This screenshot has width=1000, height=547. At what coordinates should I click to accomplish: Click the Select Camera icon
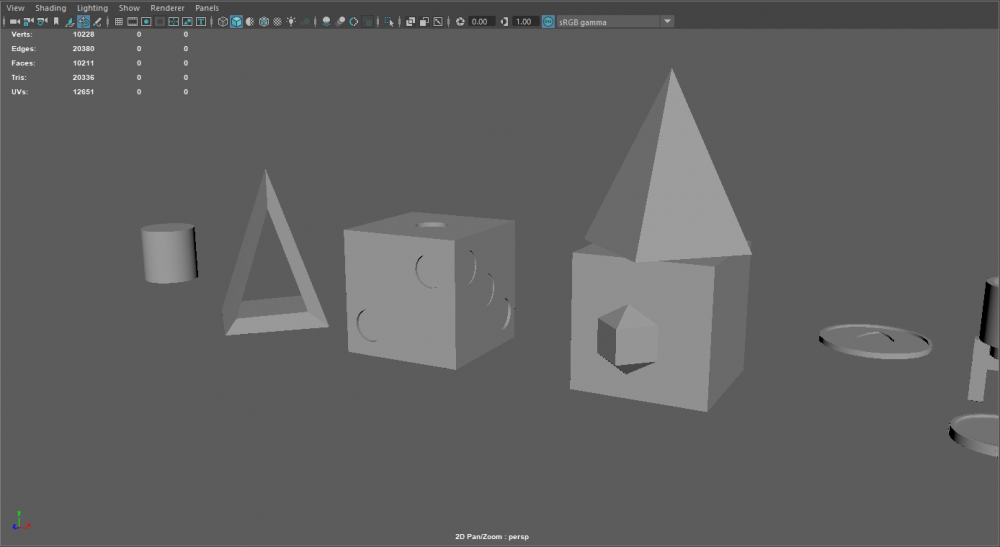[15, 21]
